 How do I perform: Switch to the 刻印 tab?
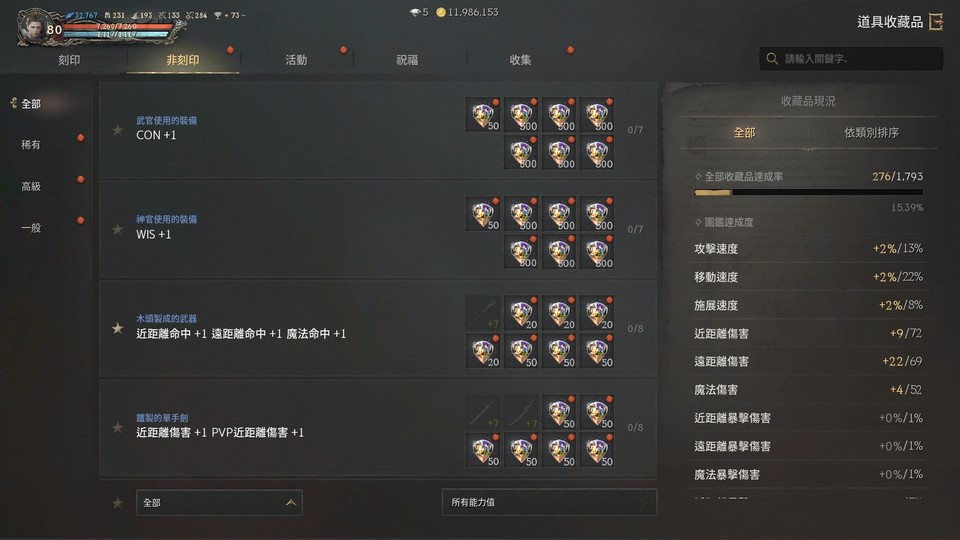coord(69,60)
